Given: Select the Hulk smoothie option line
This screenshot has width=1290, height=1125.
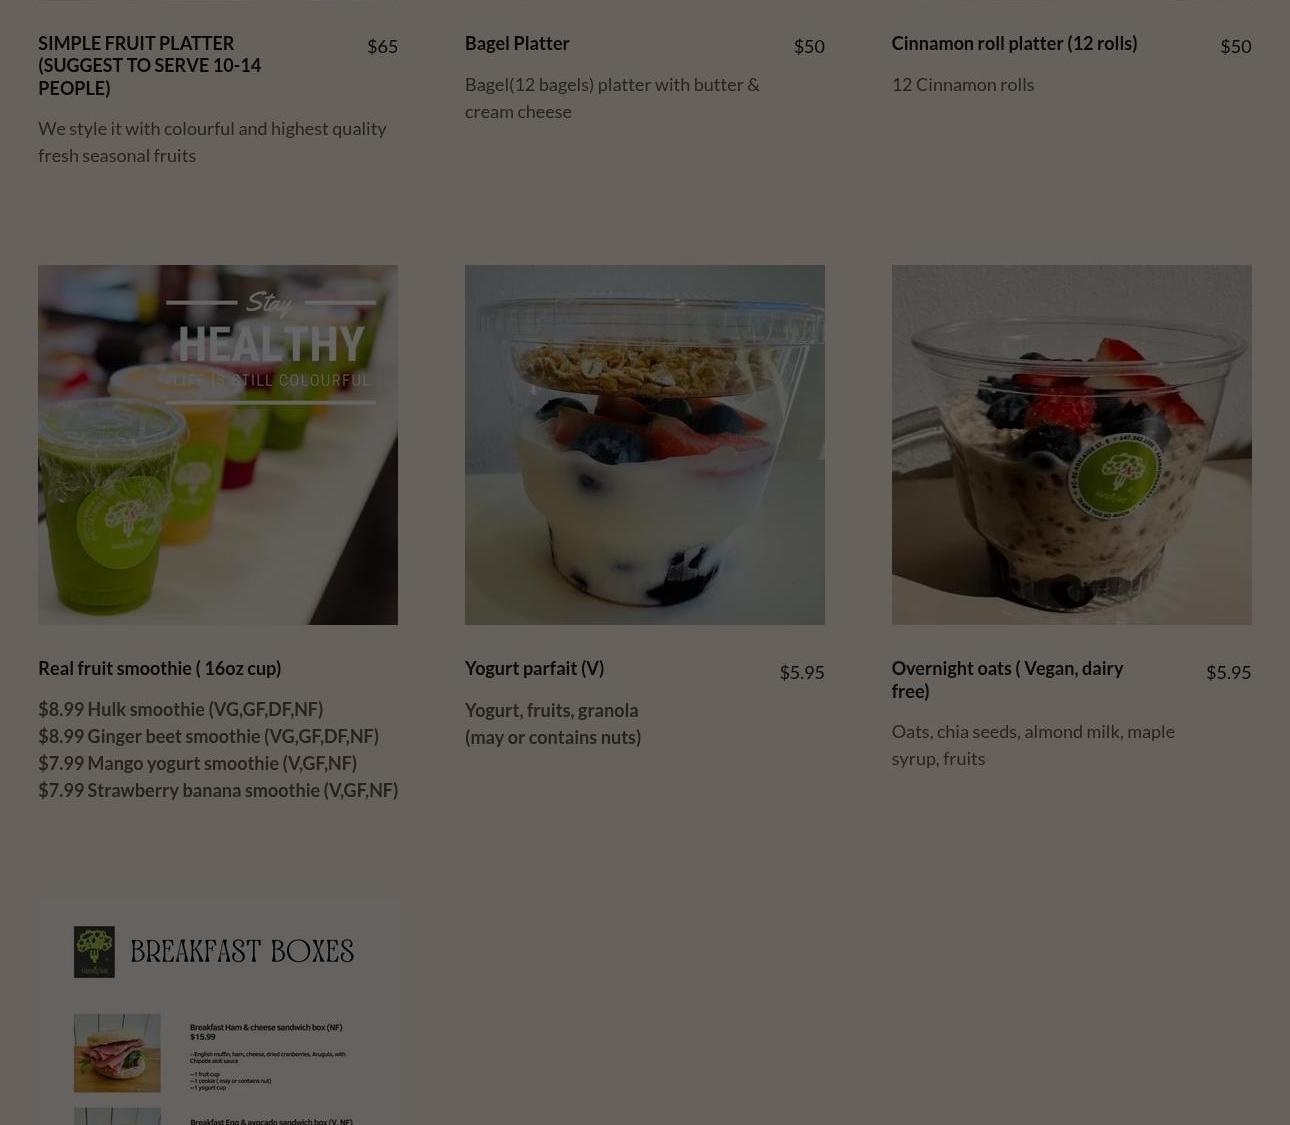Looking at the screenshot, I should [181, 709].
